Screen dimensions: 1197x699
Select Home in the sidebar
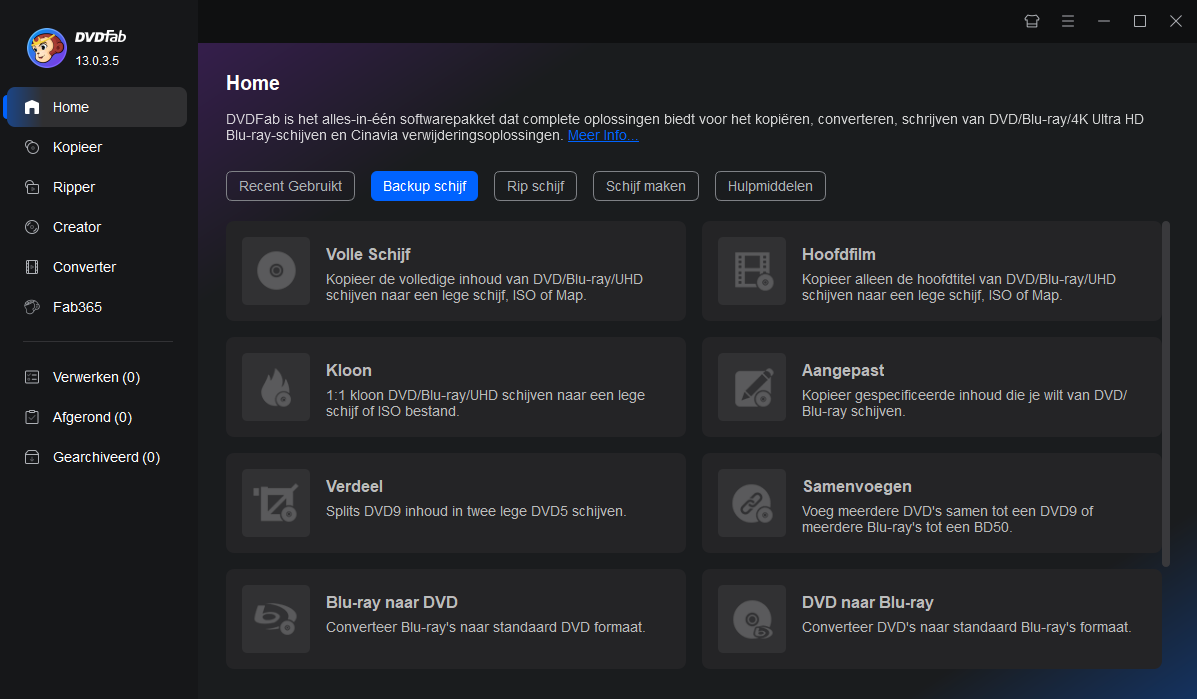pos(95,107)
